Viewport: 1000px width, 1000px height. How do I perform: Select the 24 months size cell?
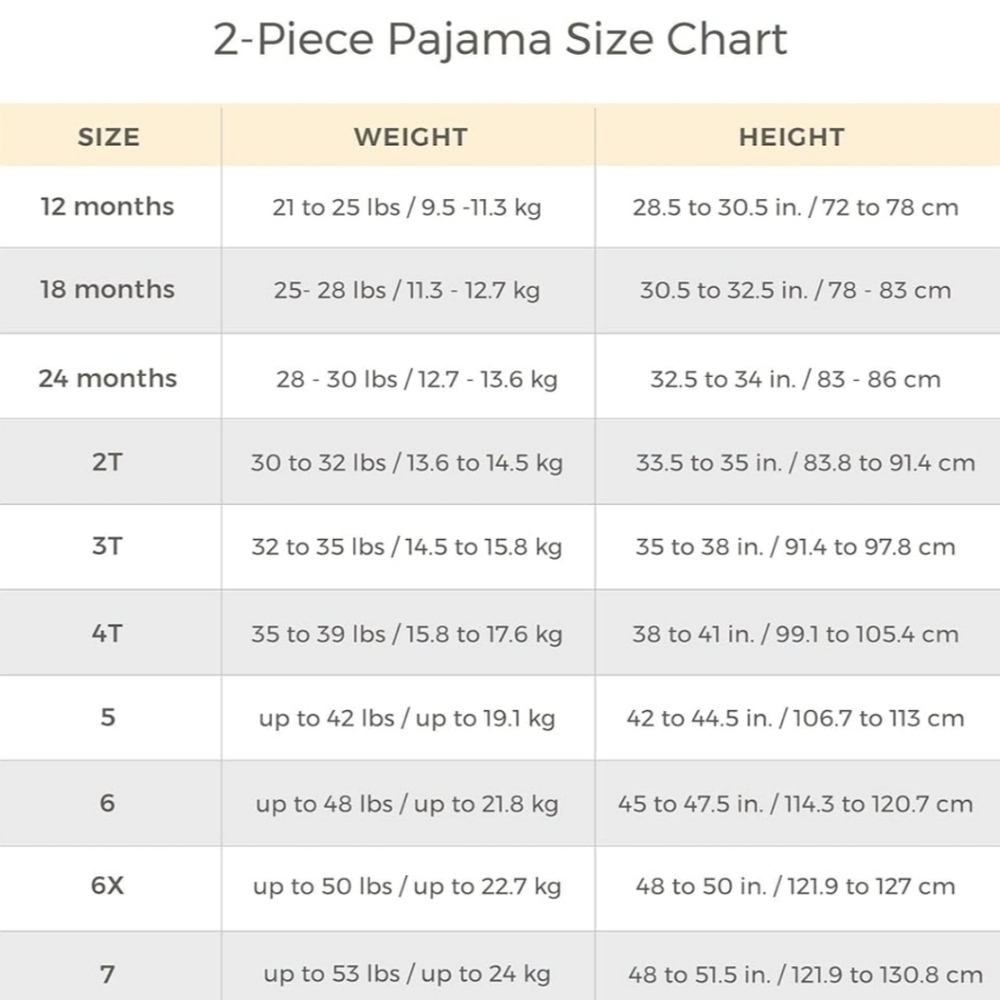tap(107, 378)
